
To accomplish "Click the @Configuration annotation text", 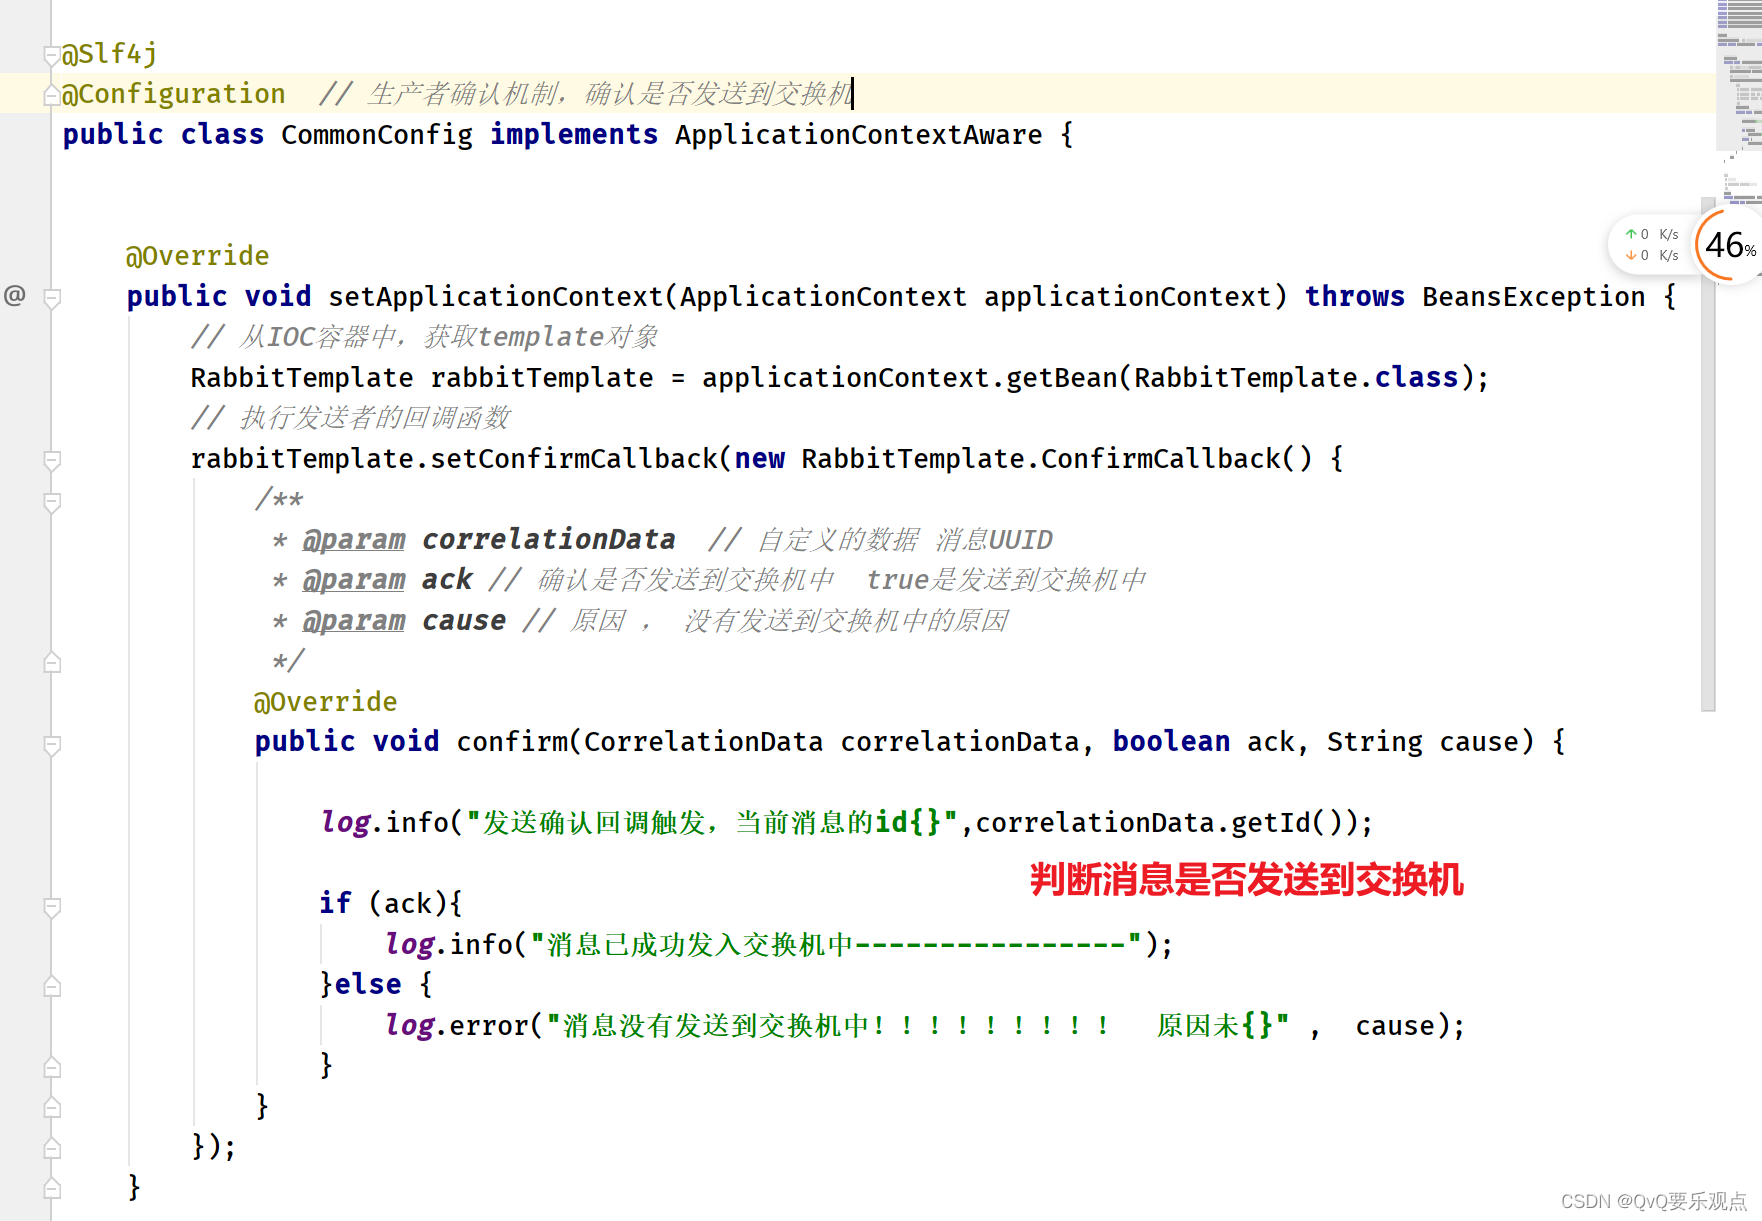I will (x=174, y=94).
